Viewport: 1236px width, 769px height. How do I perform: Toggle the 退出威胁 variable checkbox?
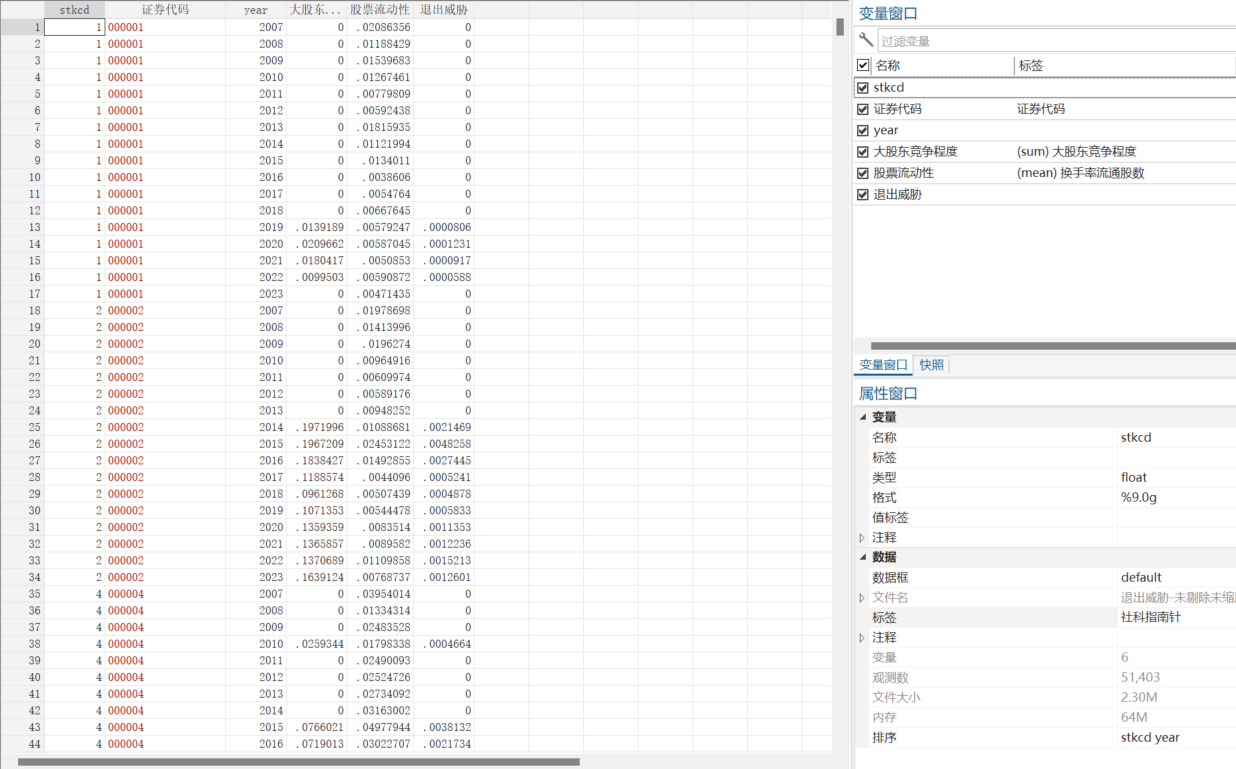(x=863, y=195)
